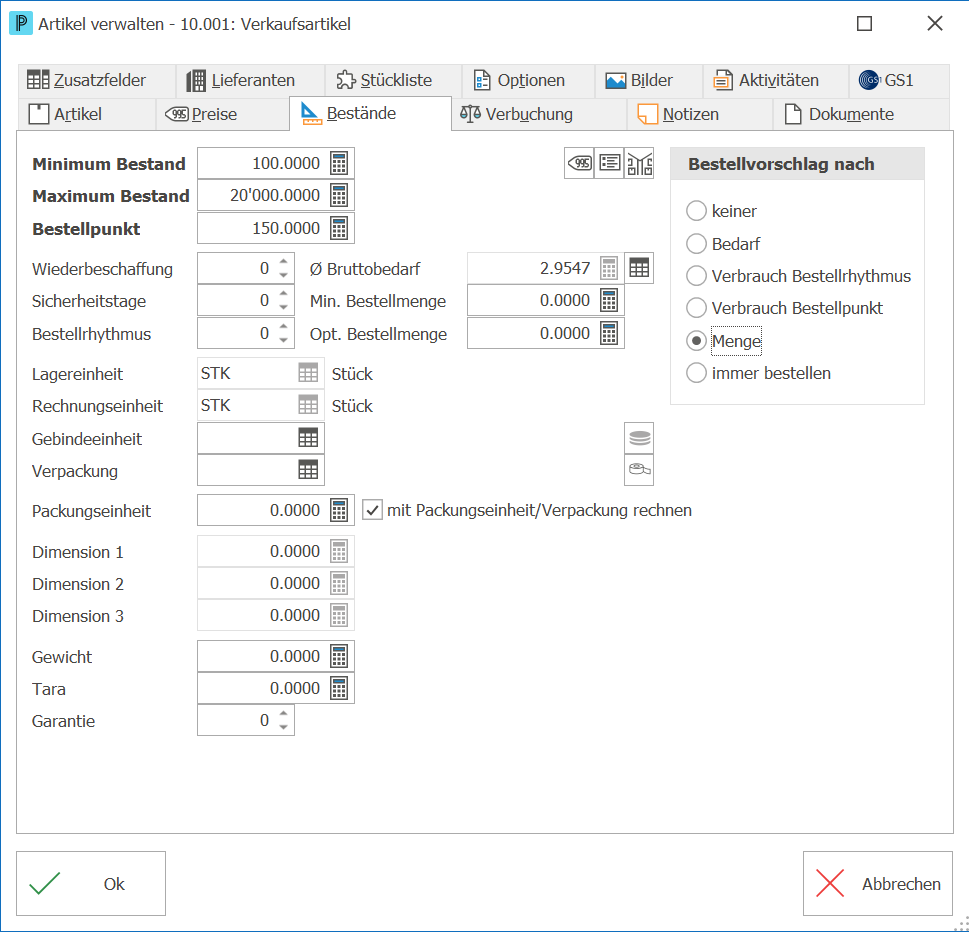Select 'keiner' for Bestellvorschlag
Image resolution: width=969 pixels, height=932 pixels.
click(696, 211)
